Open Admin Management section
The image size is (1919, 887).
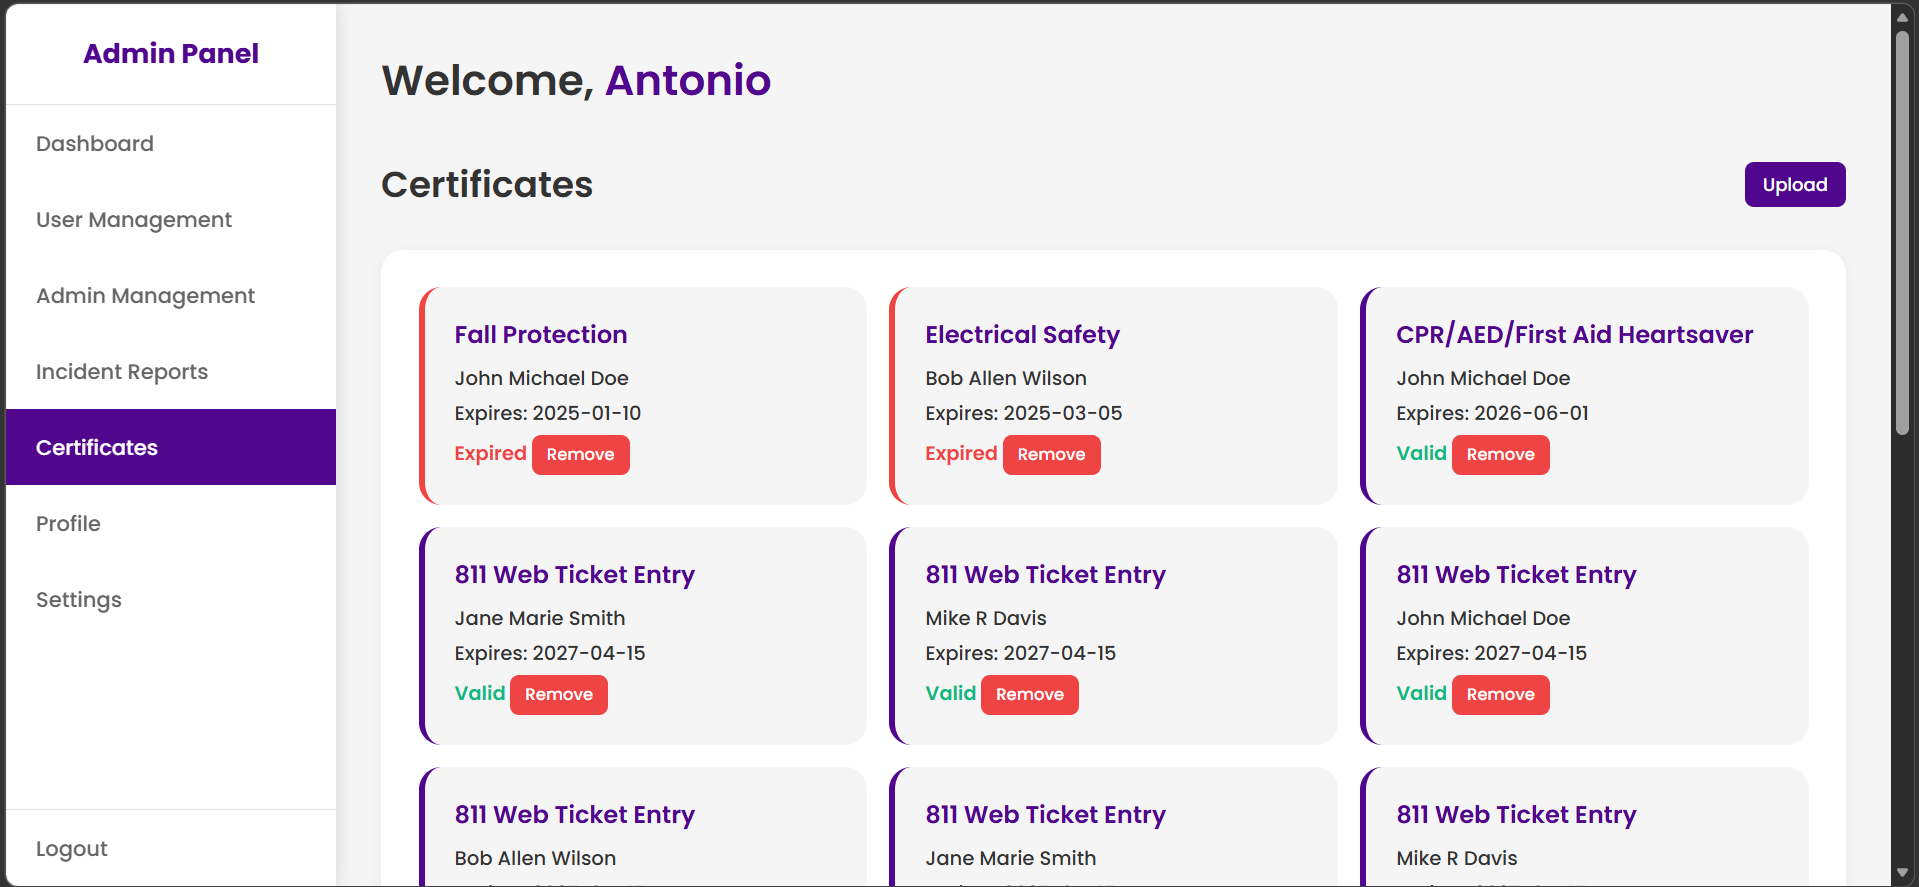(x=145, y=296)
